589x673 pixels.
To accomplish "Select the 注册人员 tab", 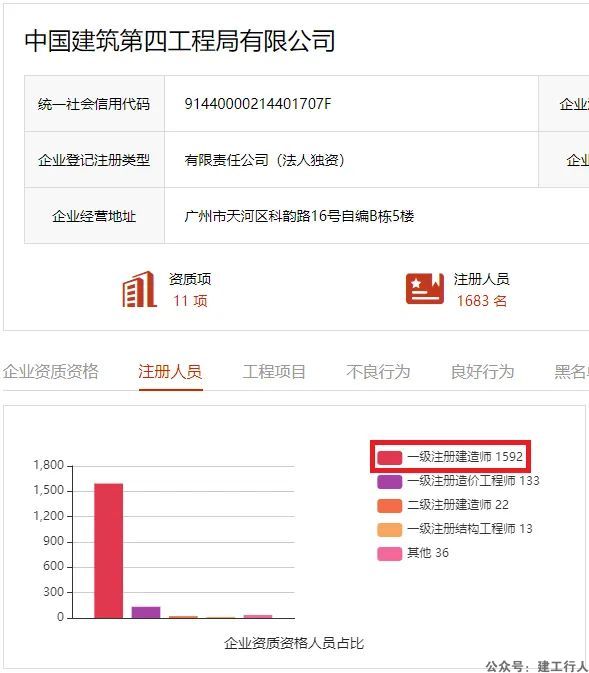I will [x=170, y=372].
